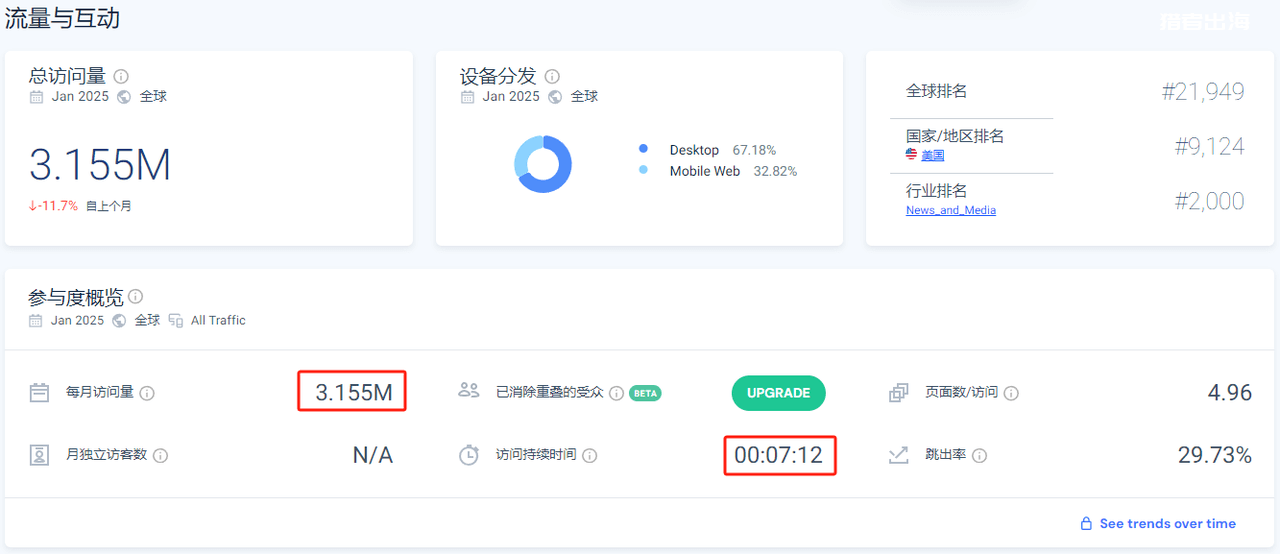Screen dimensions: 1280x554
Task: Click globe icon in 参与度概览 header
Action: point(120,321)
